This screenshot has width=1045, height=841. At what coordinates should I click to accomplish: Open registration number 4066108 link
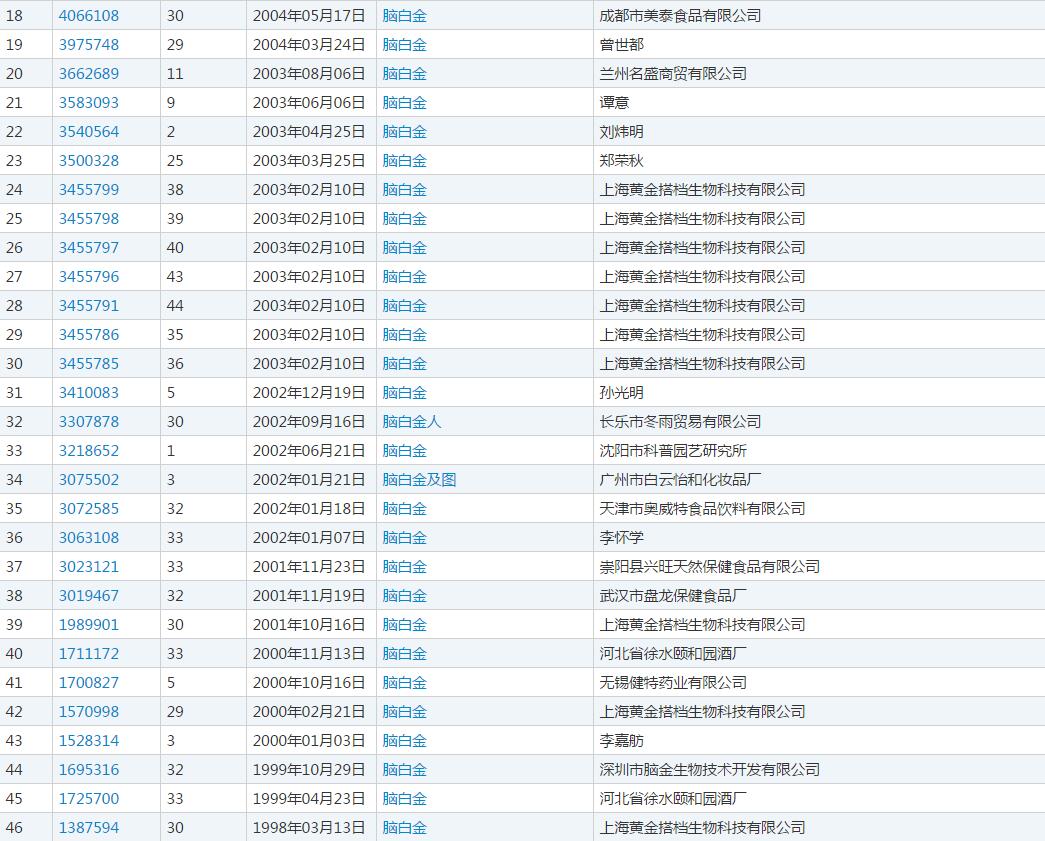89,15
